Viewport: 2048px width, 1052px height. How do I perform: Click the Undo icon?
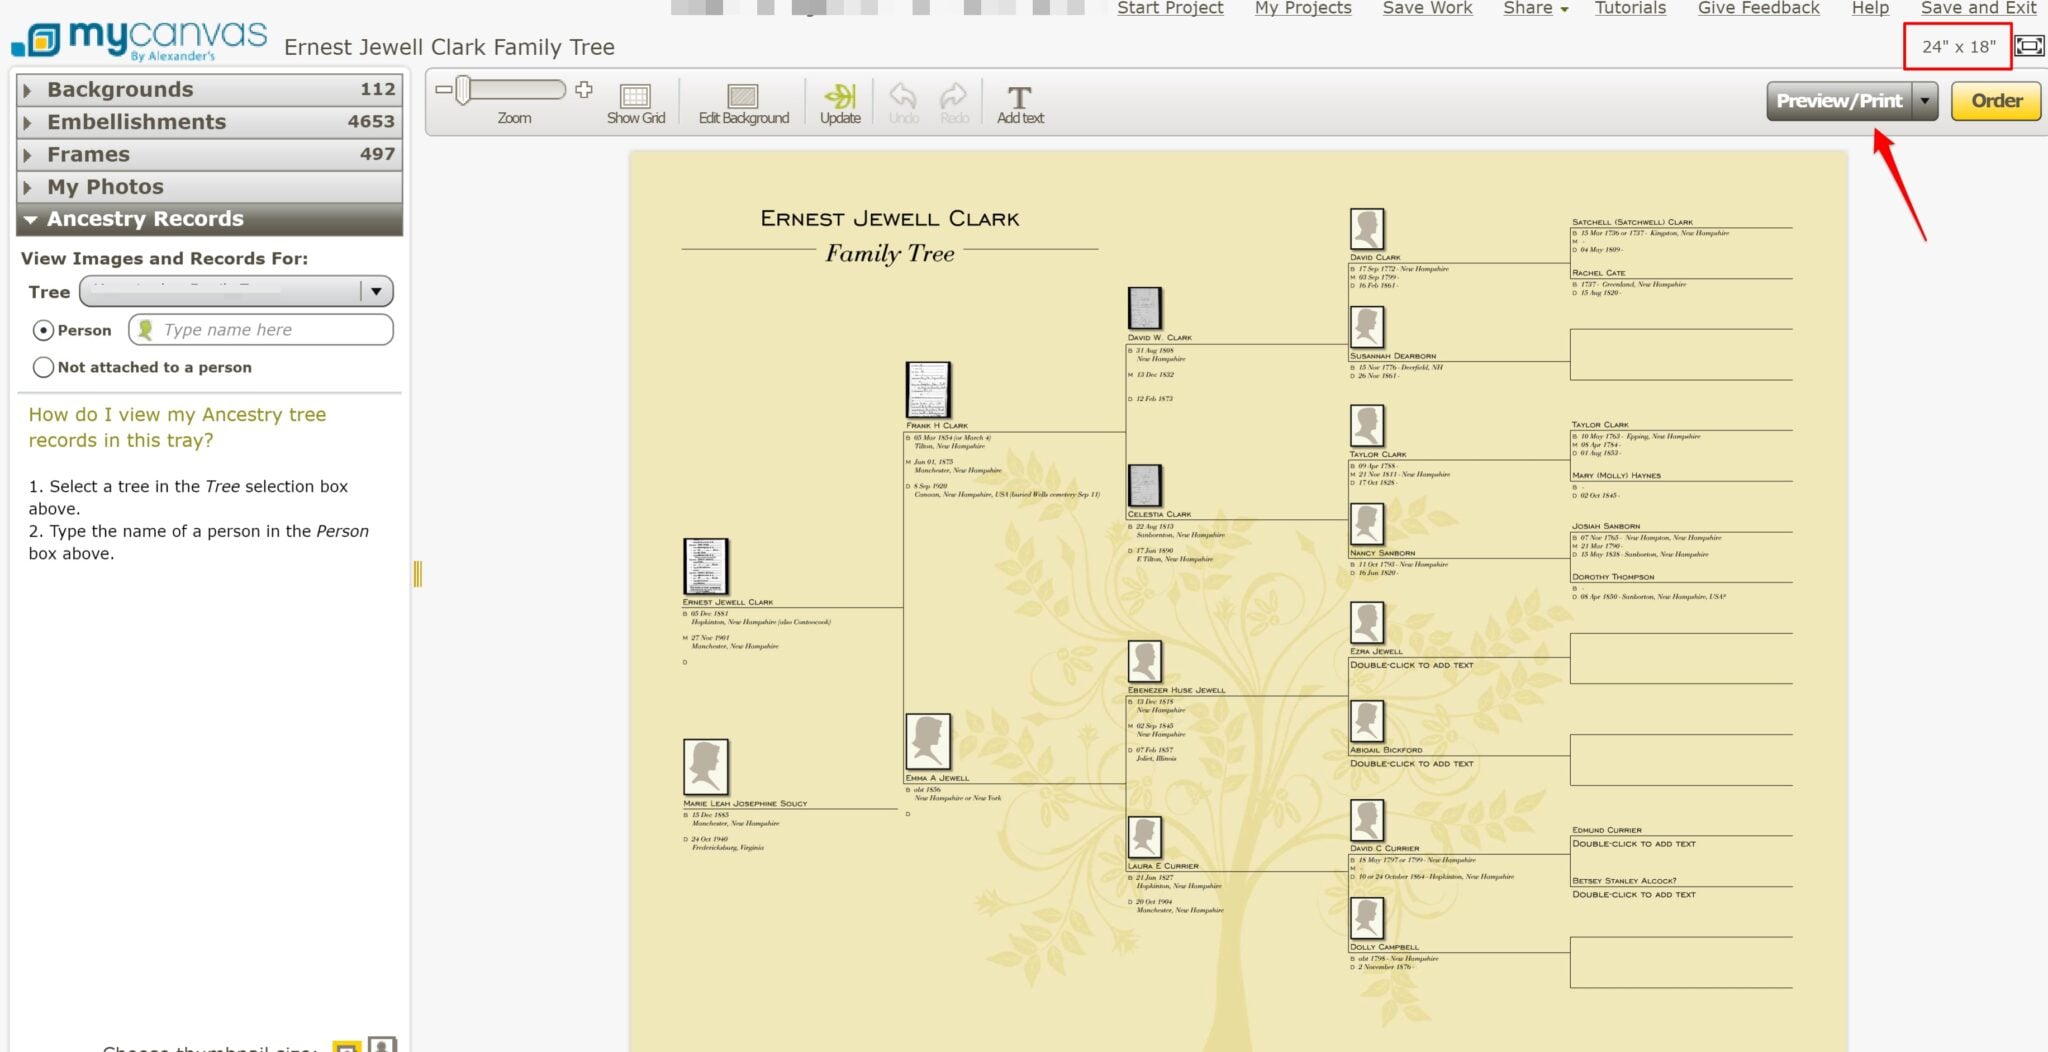pos(903,100)
